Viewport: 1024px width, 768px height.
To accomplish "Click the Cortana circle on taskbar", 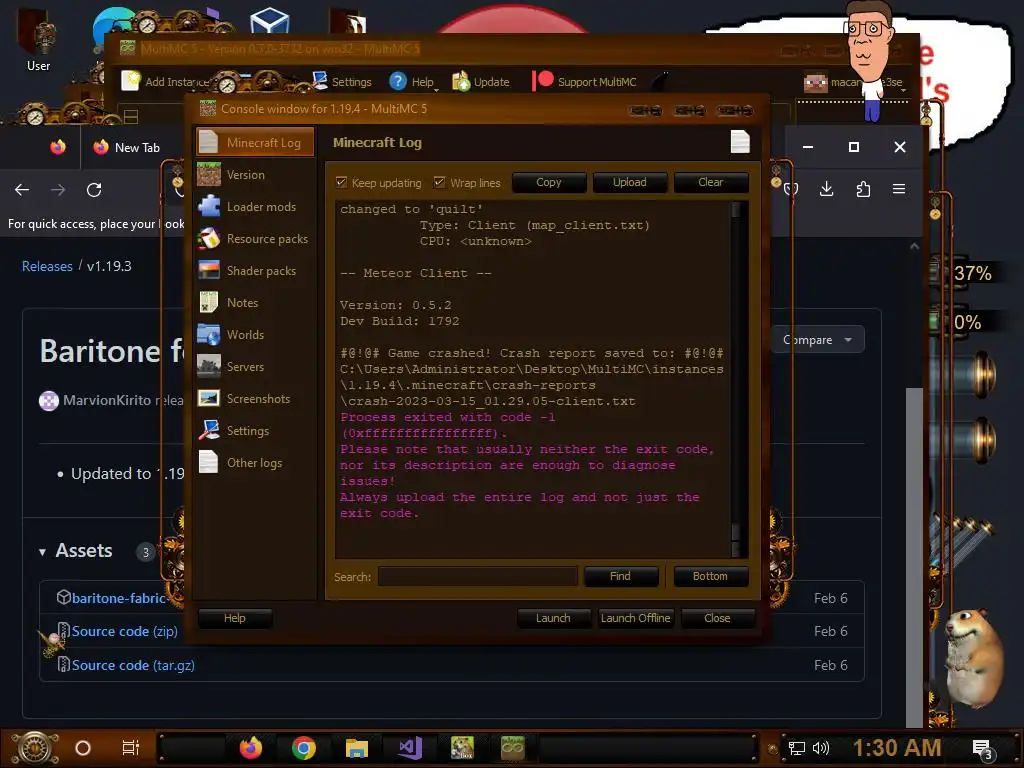I will 82,748.
